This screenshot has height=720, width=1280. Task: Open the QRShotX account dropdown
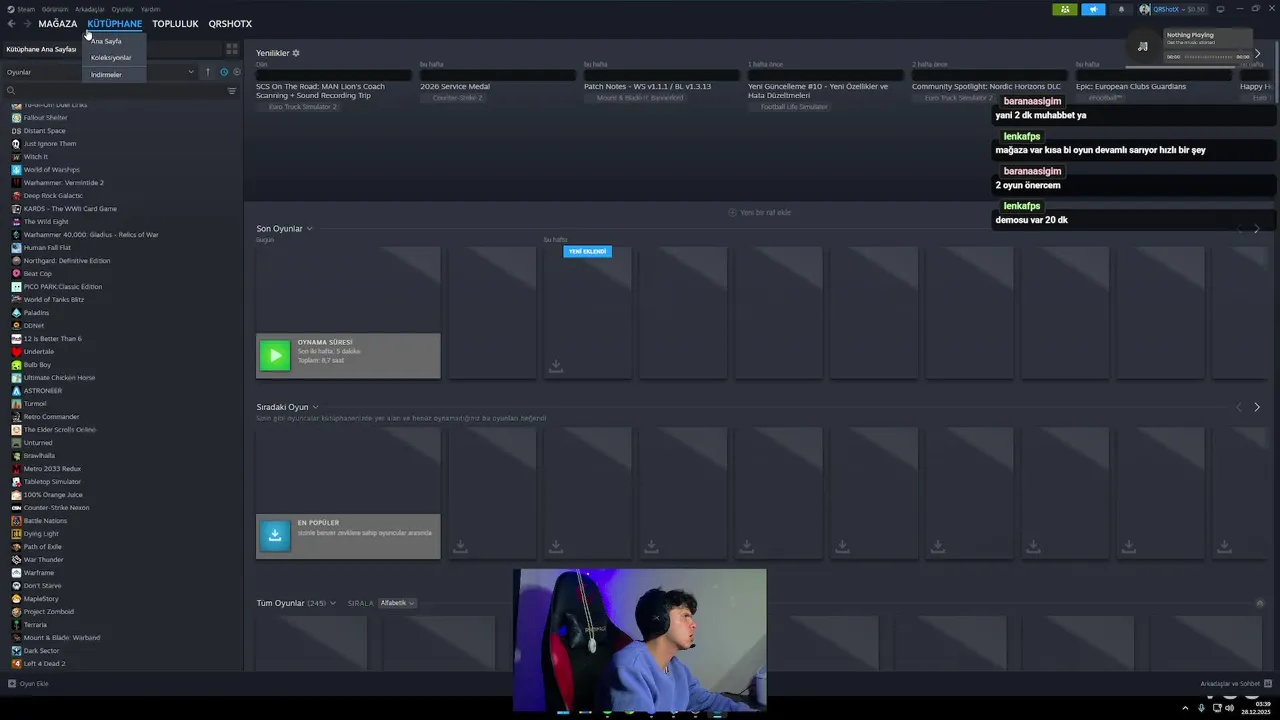[1172, 9]
